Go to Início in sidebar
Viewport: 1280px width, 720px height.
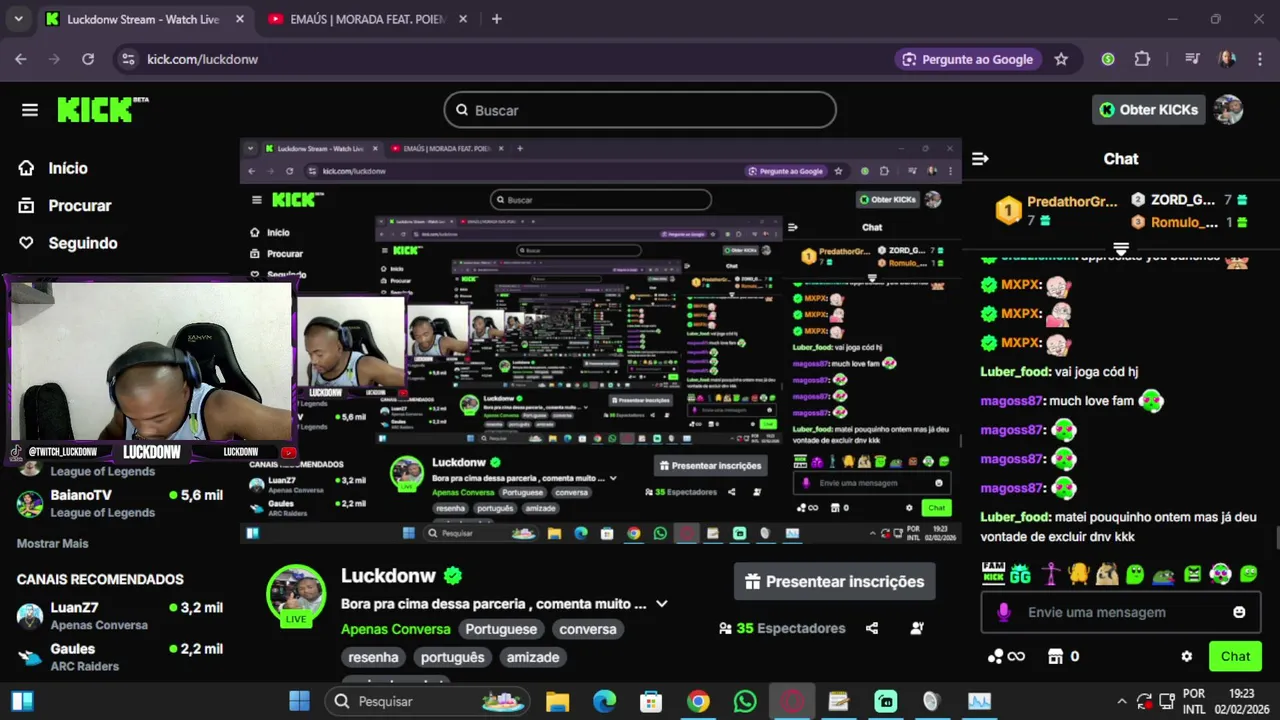point(68,168)
